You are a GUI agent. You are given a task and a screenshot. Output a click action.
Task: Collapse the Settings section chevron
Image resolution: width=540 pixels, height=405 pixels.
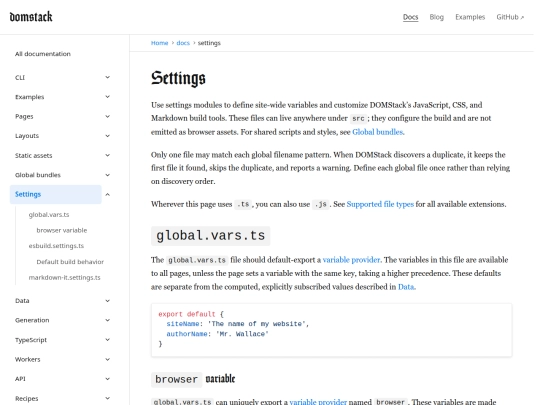tap(107, 195)
